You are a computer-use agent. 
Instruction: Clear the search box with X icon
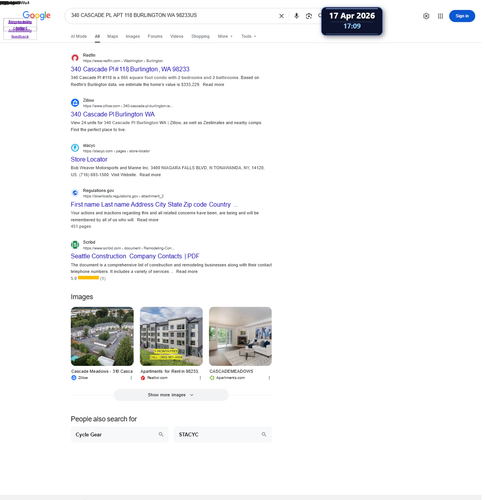[281, 16]
